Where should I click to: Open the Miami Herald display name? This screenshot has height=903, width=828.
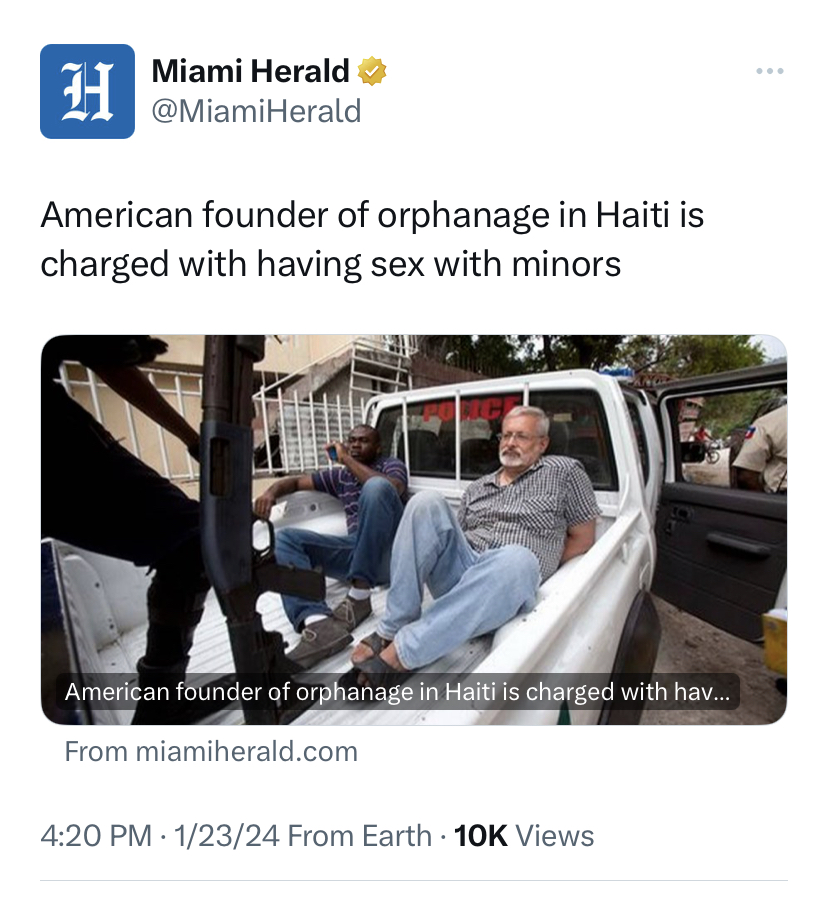pos(250,71)
